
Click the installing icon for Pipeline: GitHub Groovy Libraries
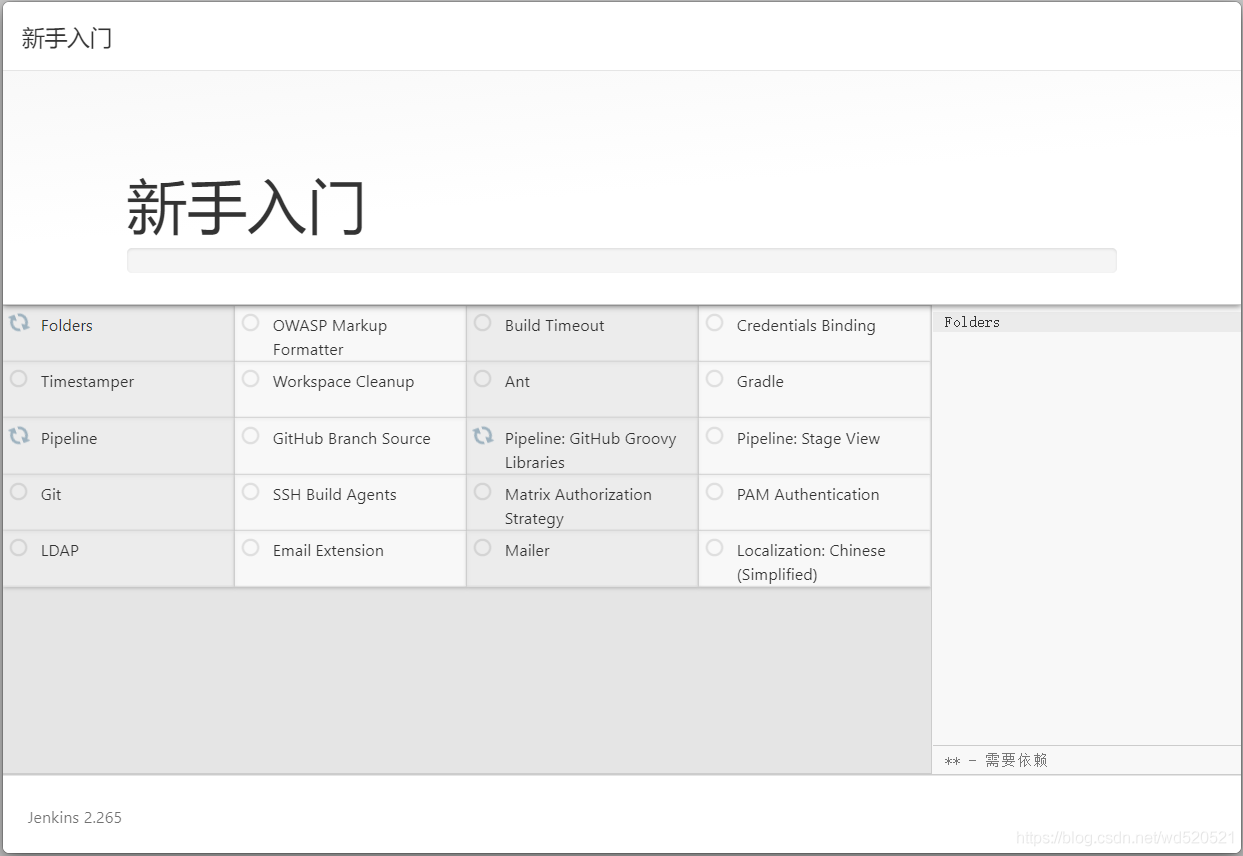(483, 435)
